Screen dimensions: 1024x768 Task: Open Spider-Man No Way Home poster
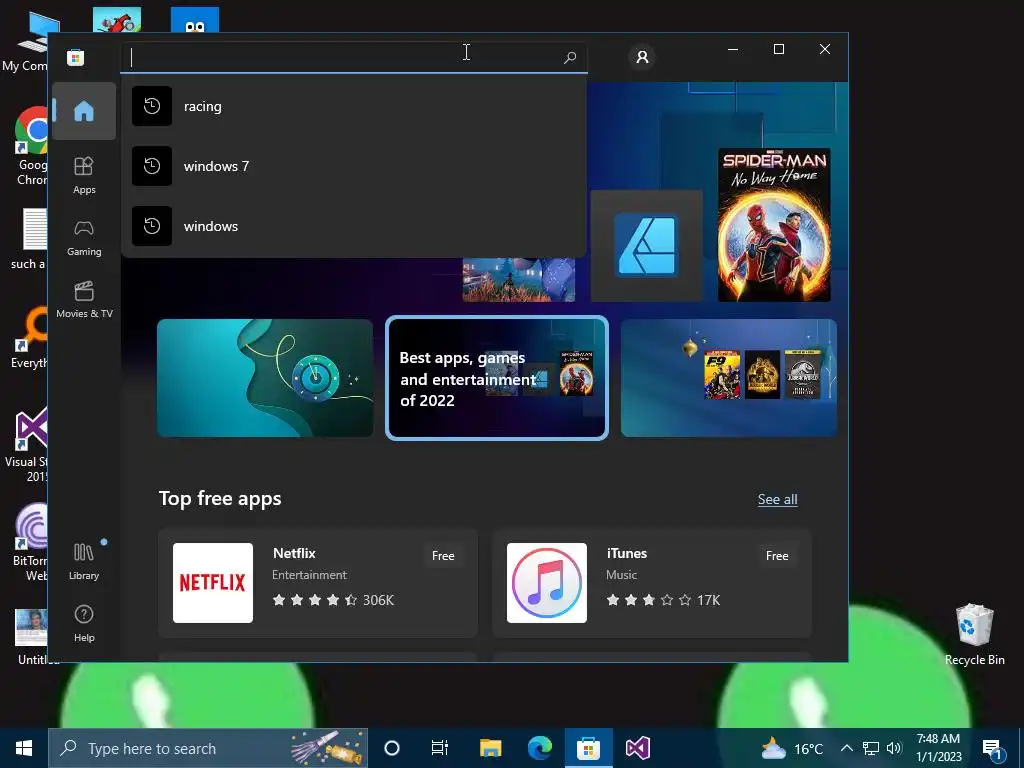coord(774,225)
